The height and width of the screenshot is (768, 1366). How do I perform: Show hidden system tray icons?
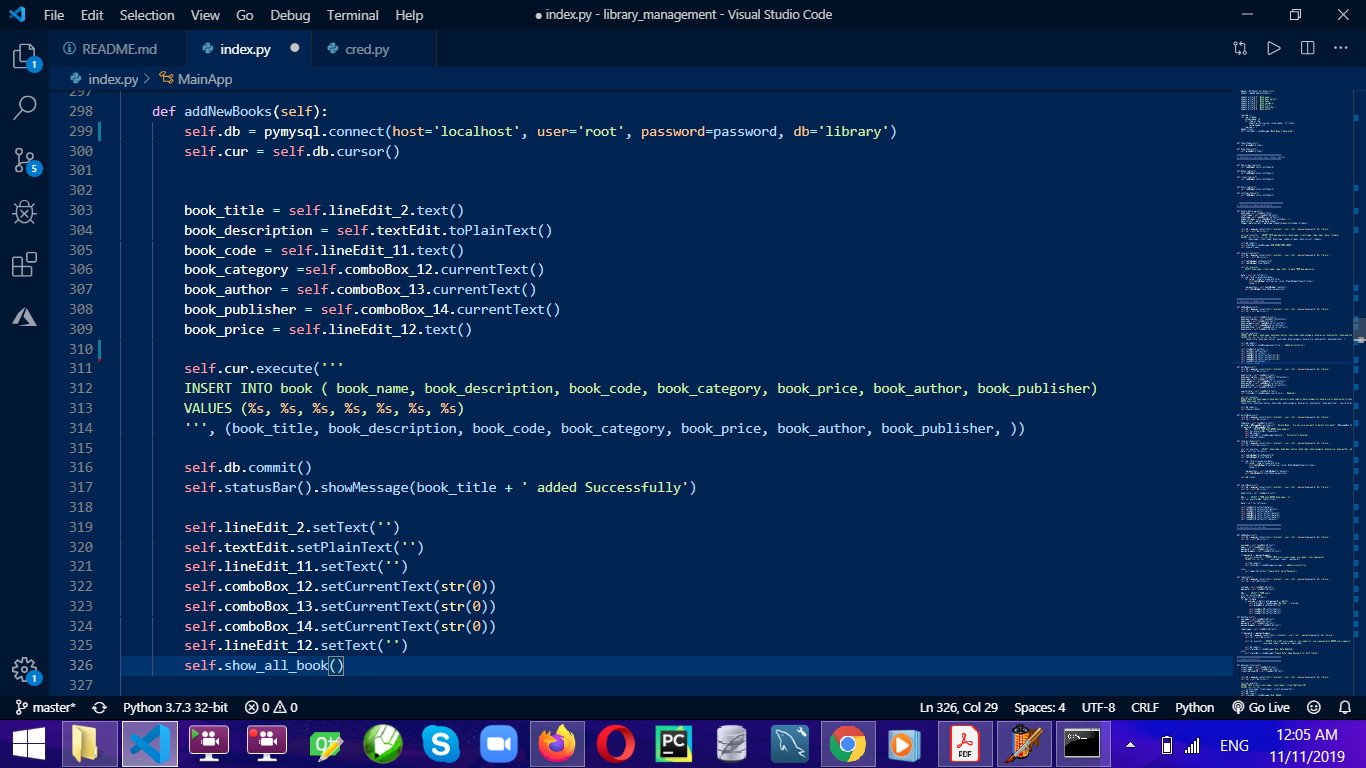click(x=1130, y=745)
